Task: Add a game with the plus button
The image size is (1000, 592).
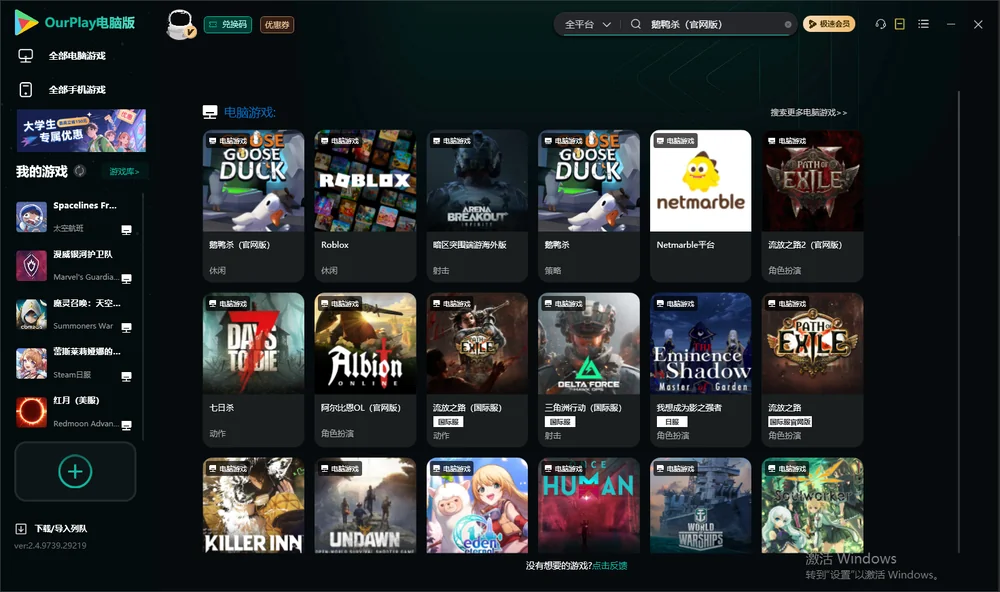Action: 75,471
